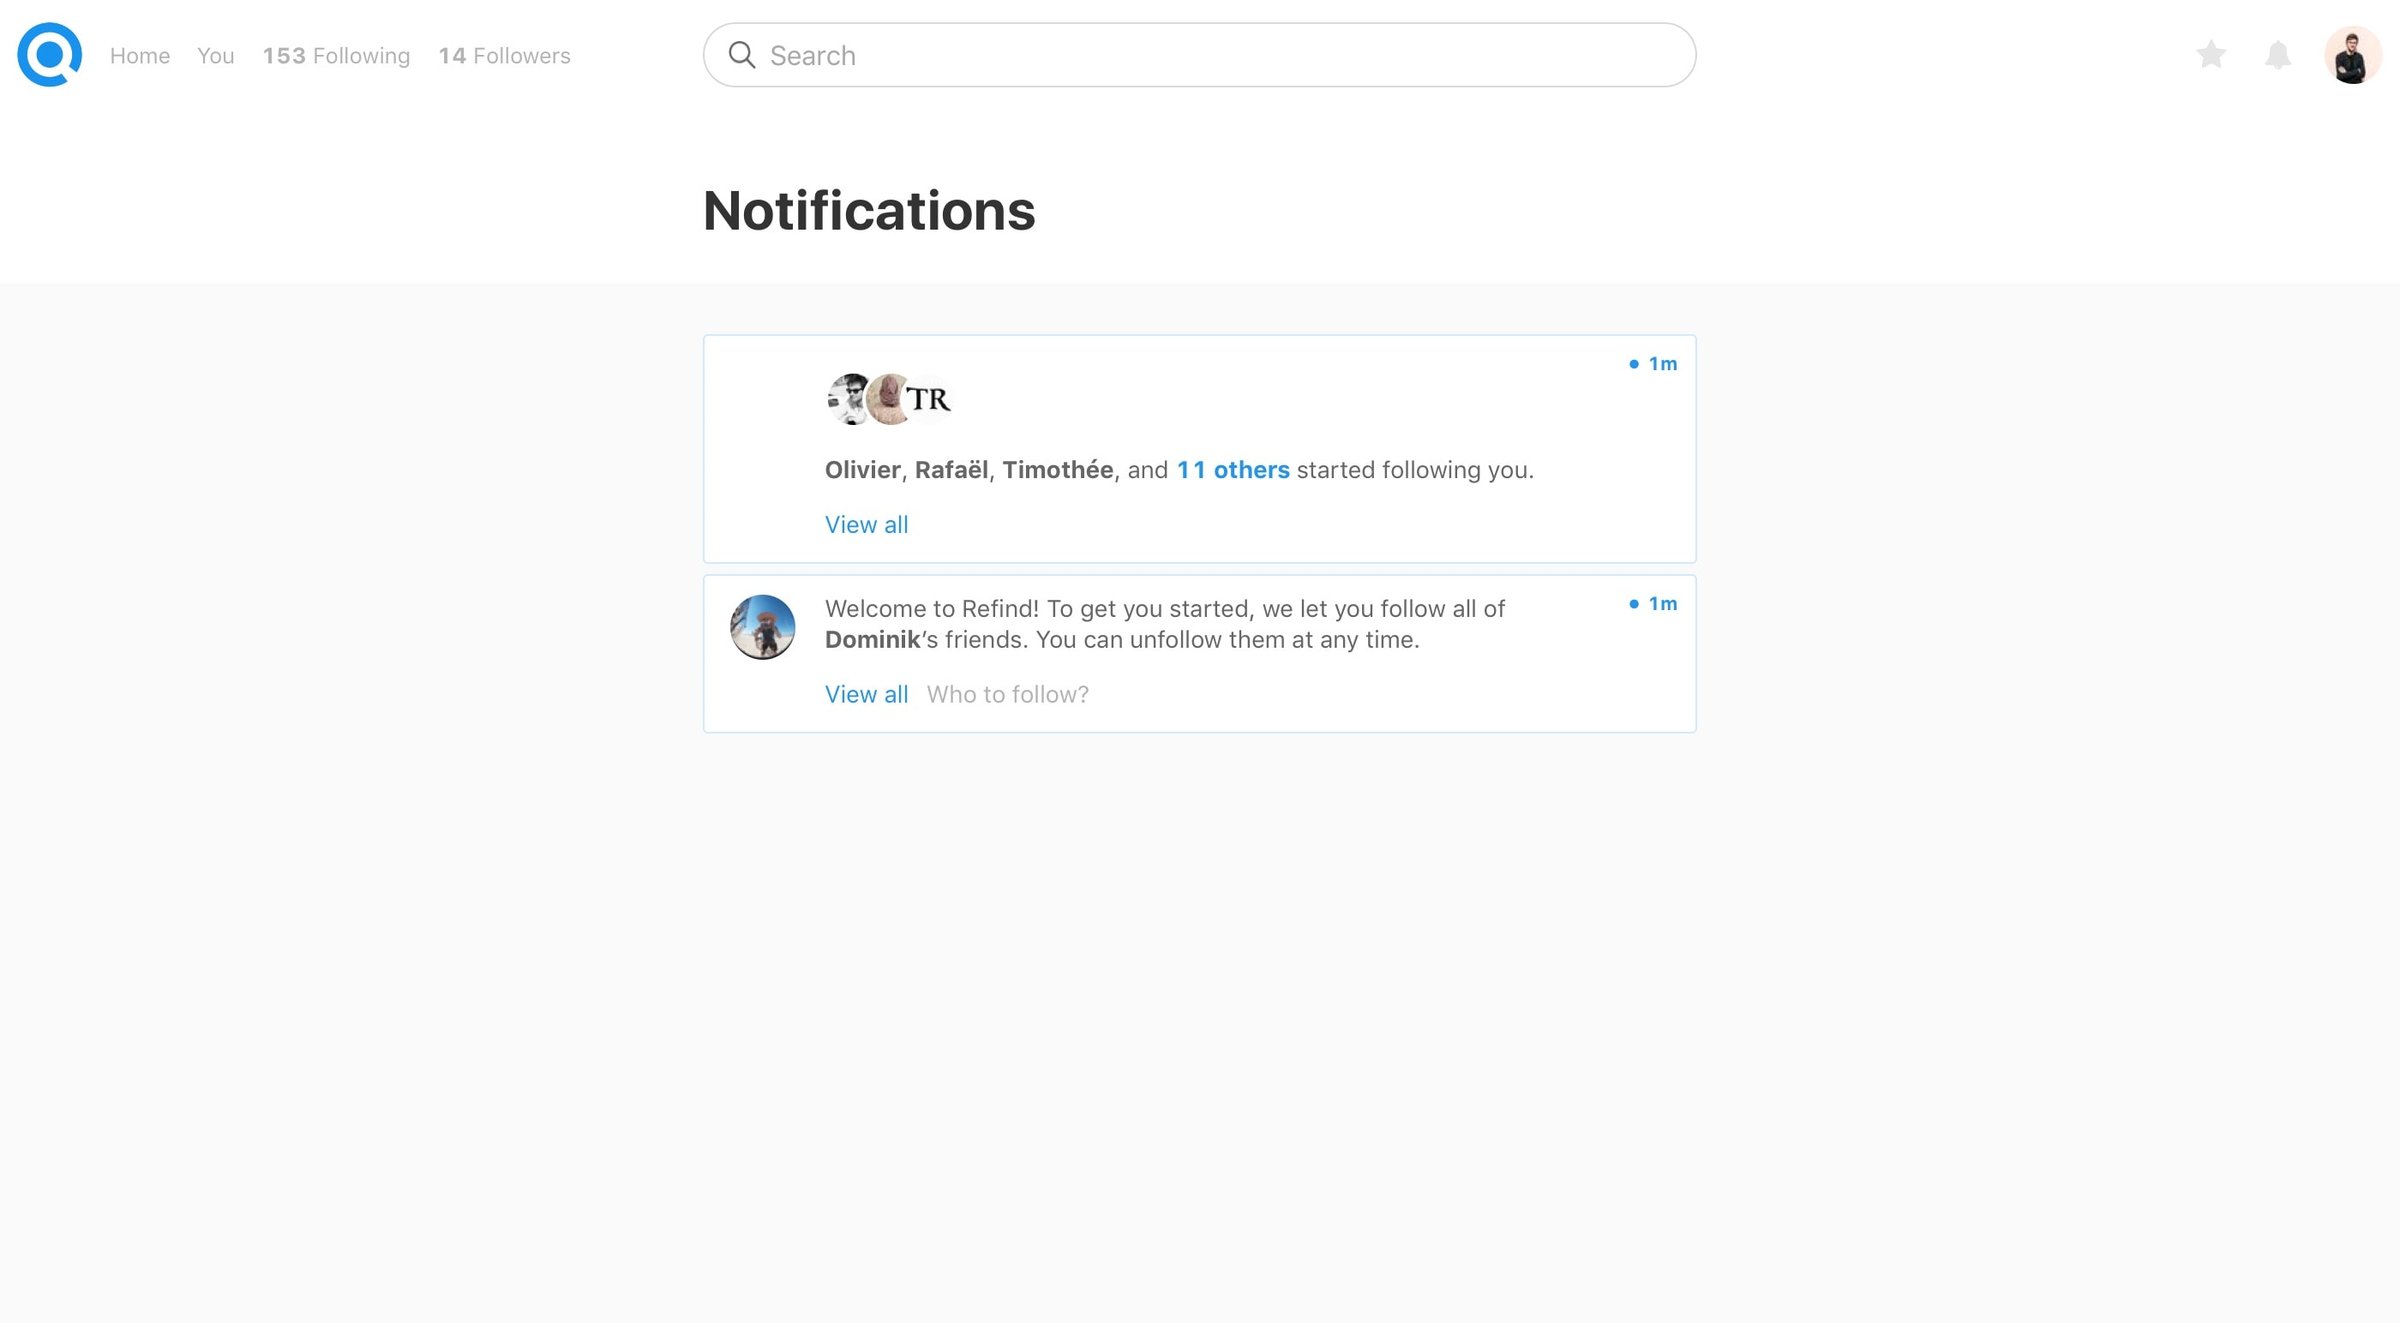Open the Who to follow? link

pos(1007,695)
